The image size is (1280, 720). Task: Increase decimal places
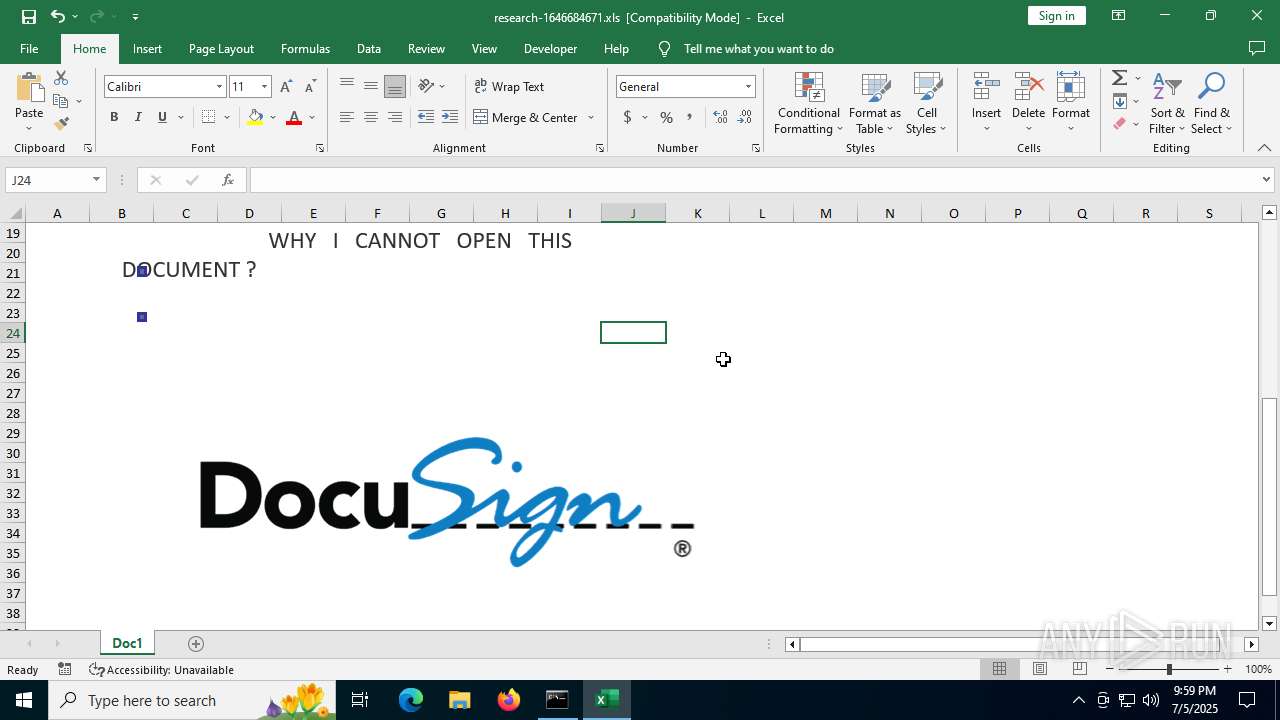pos(721,117)
